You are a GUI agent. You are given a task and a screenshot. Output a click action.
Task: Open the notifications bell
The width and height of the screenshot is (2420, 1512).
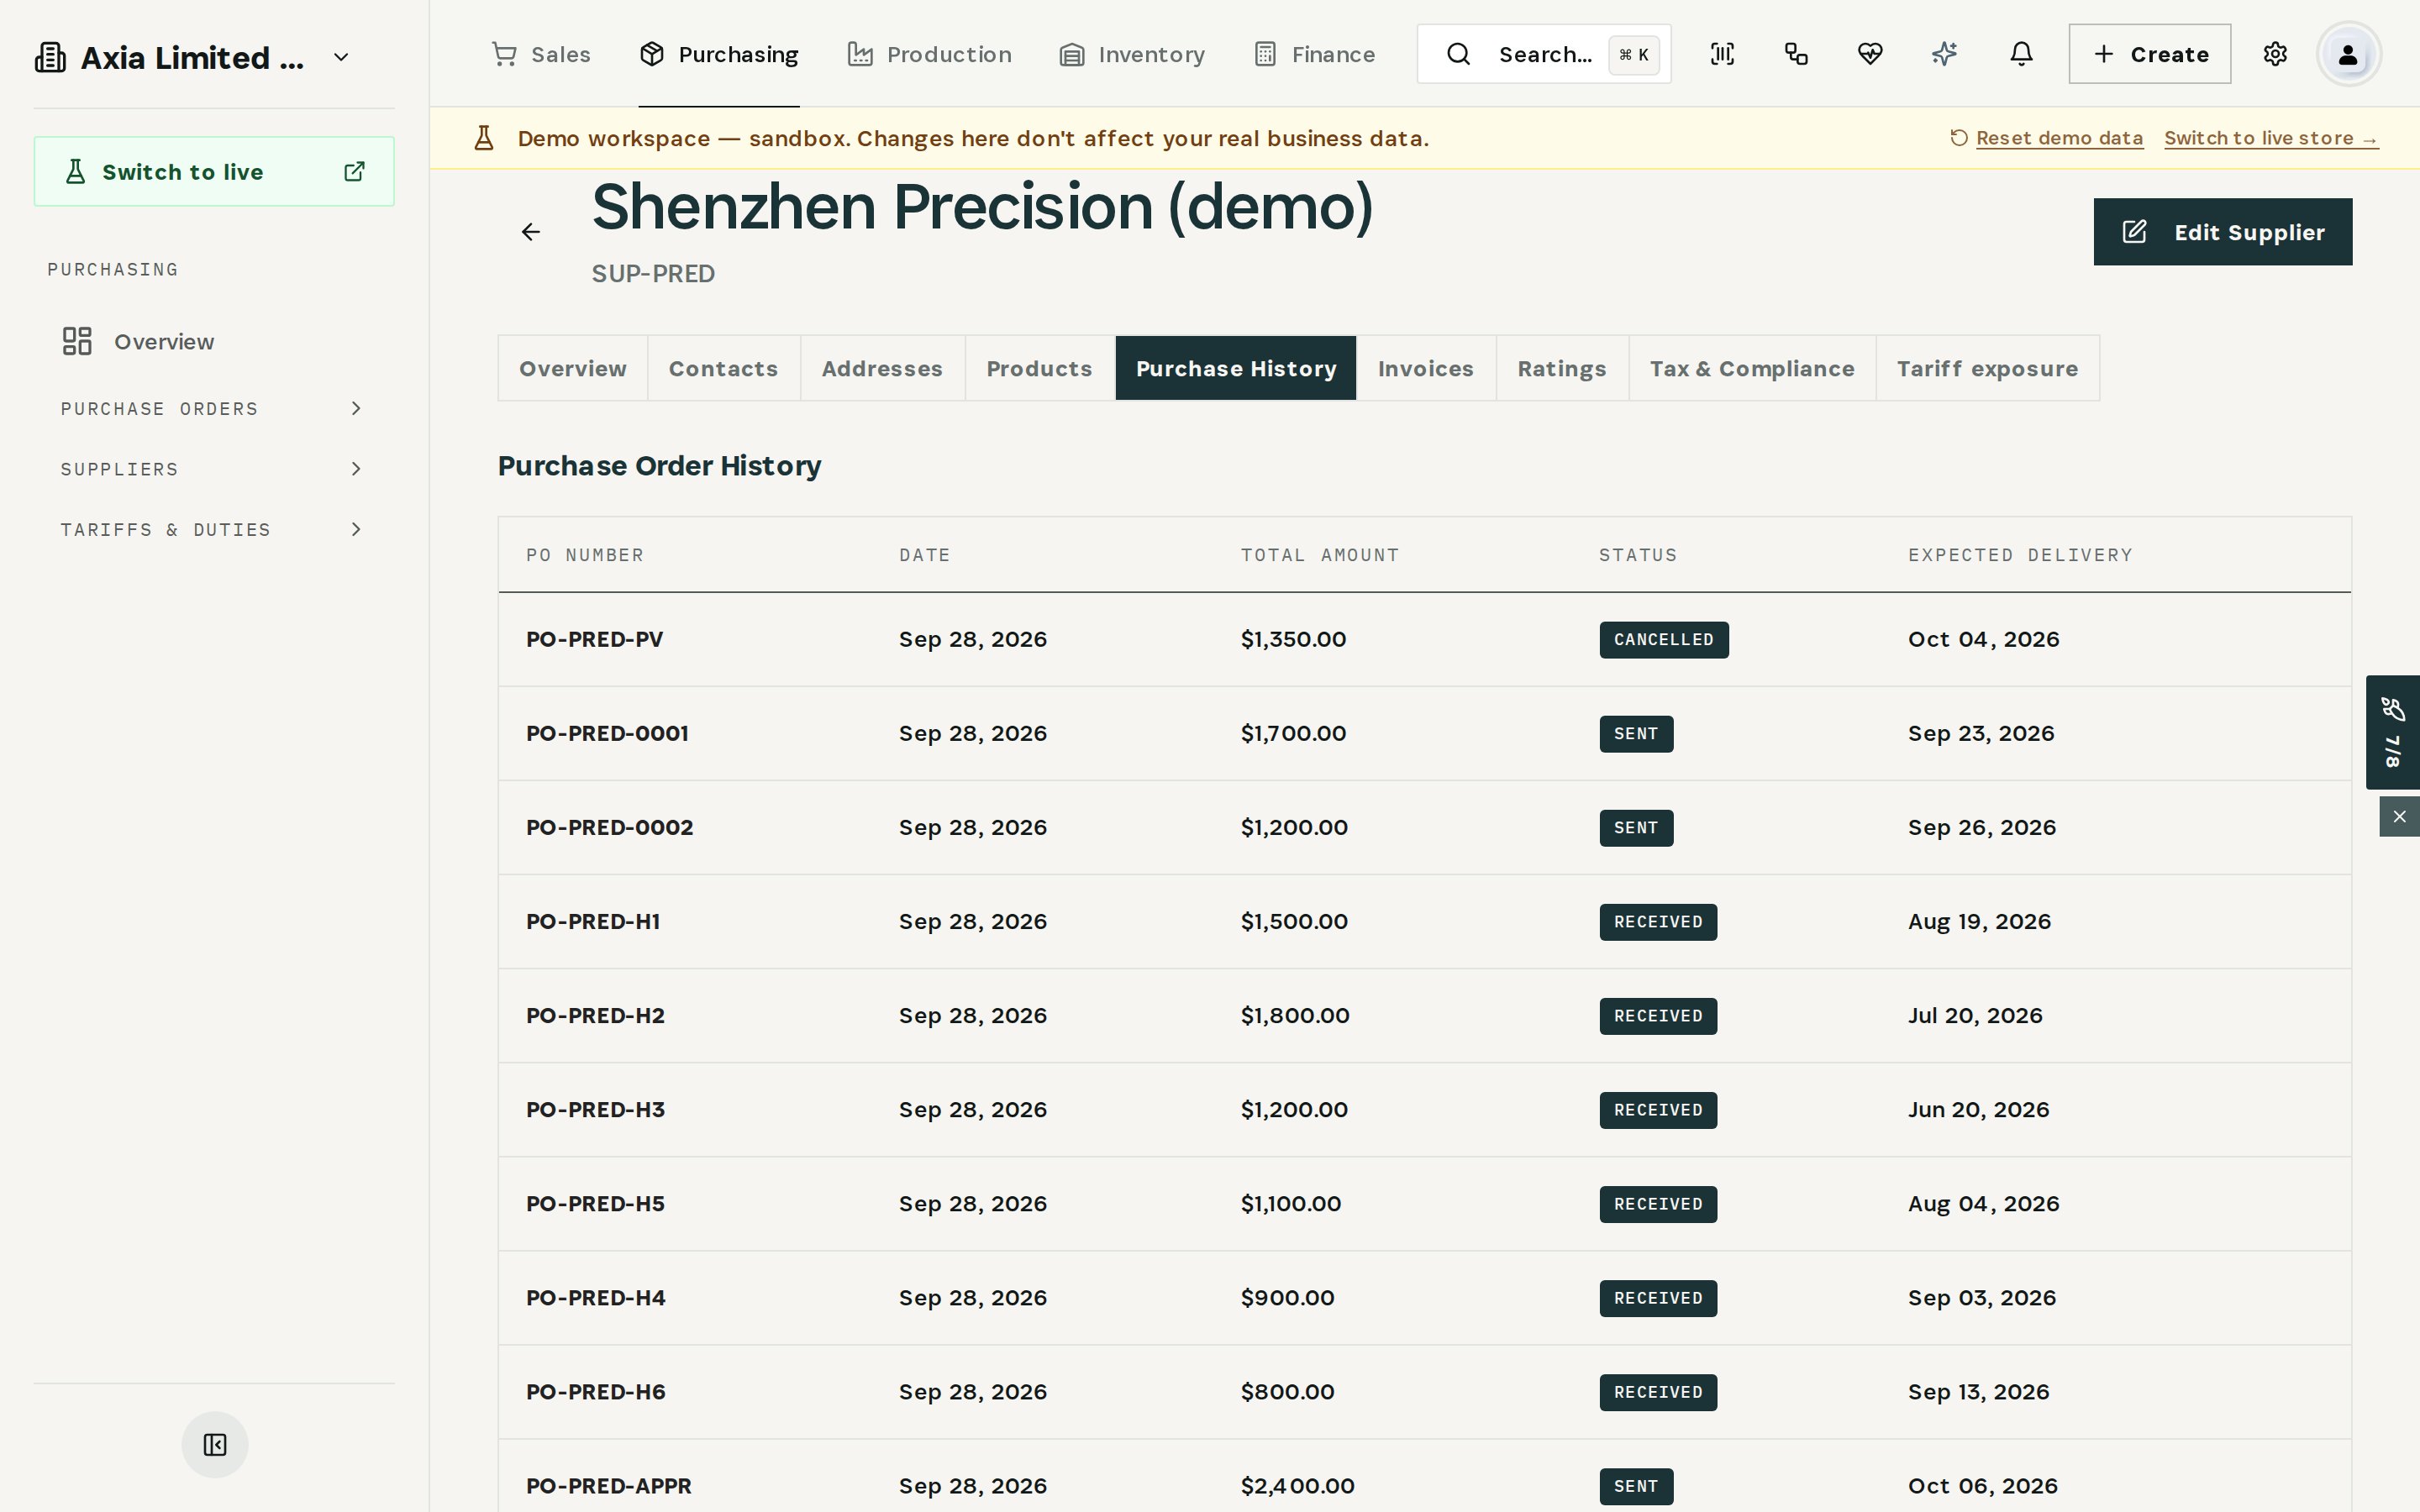(x=2021, y=54)
